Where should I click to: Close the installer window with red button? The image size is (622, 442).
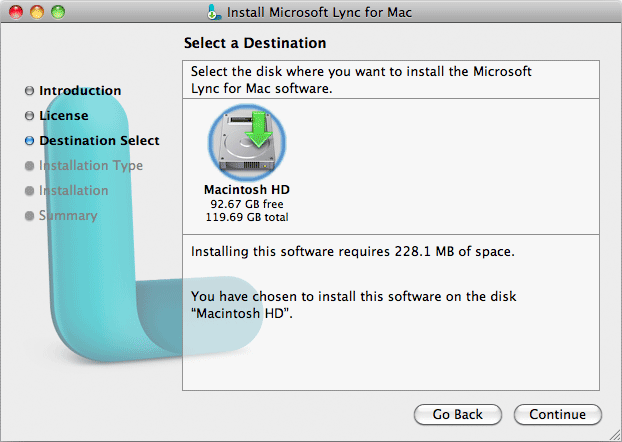click(x=16, y=12)
